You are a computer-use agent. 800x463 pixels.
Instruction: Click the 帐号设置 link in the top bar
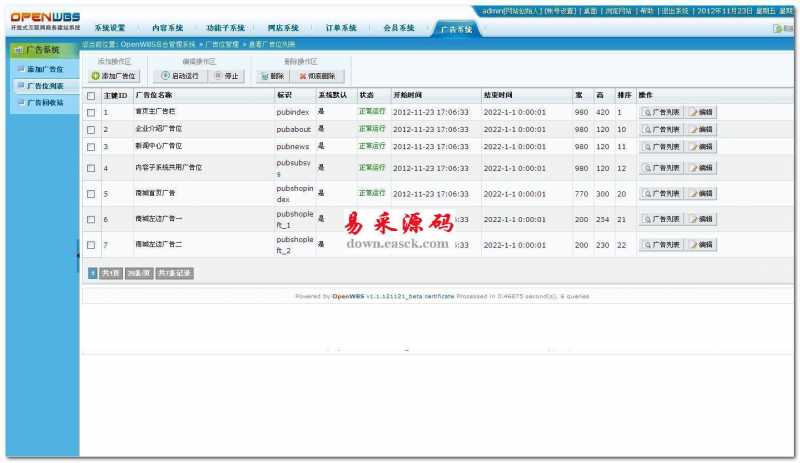(560, 11)
